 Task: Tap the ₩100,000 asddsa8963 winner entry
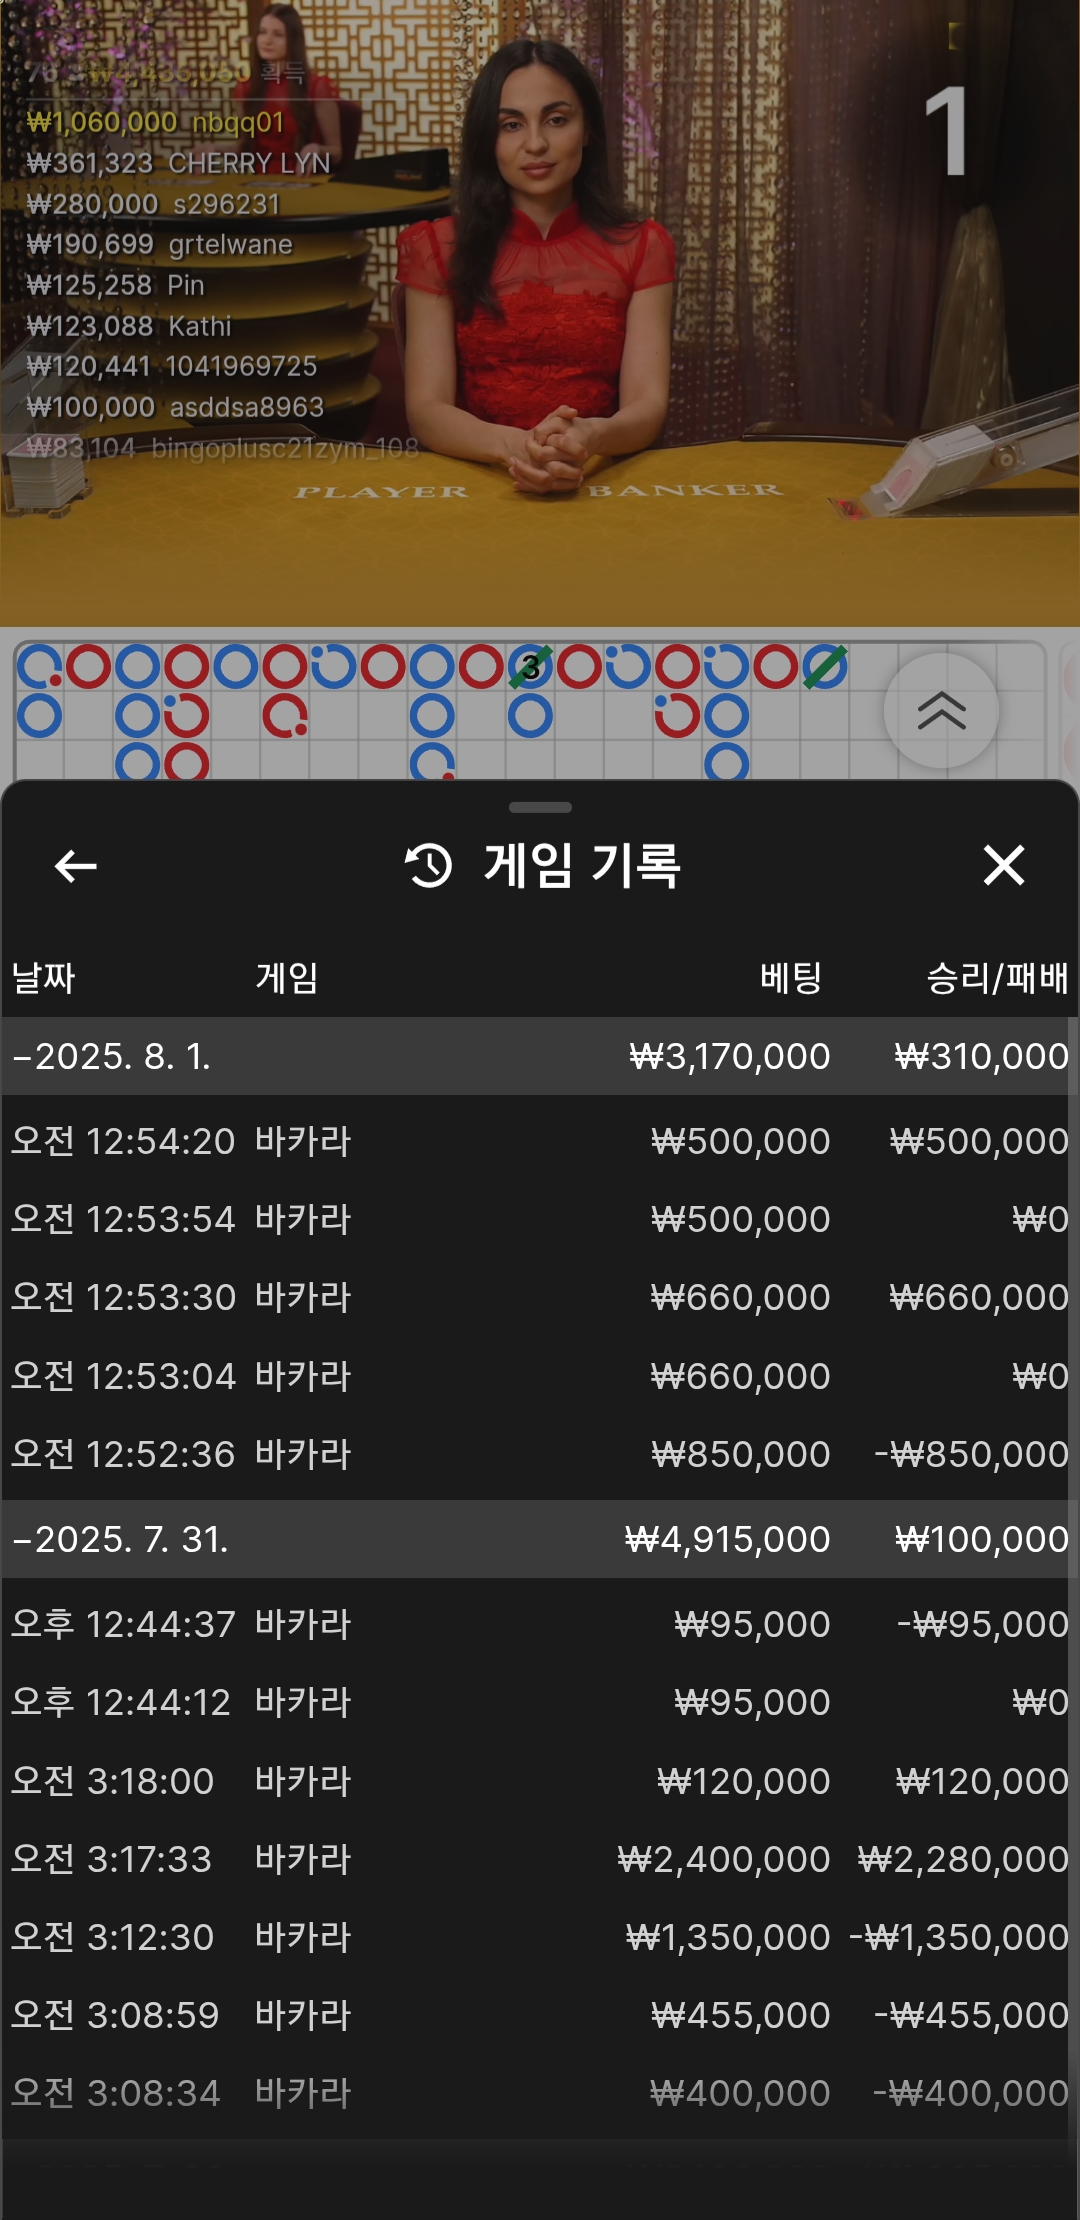175,407
